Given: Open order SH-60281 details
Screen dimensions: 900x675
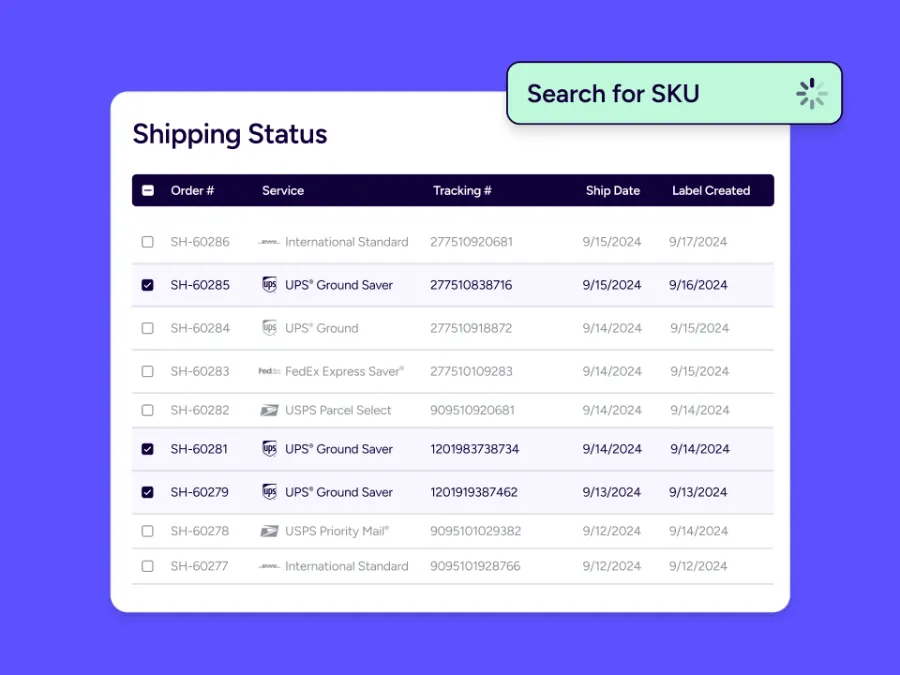Looking at the screenshot, I should 199,449.
